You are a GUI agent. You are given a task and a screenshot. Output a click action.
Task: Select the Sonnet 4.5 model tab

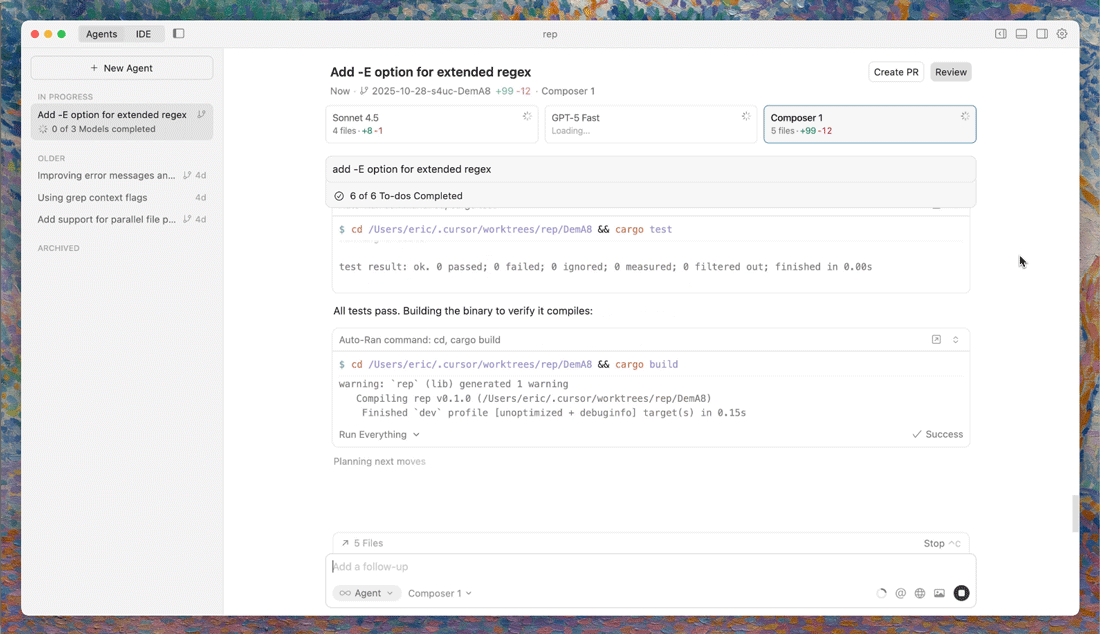[432, 124]
